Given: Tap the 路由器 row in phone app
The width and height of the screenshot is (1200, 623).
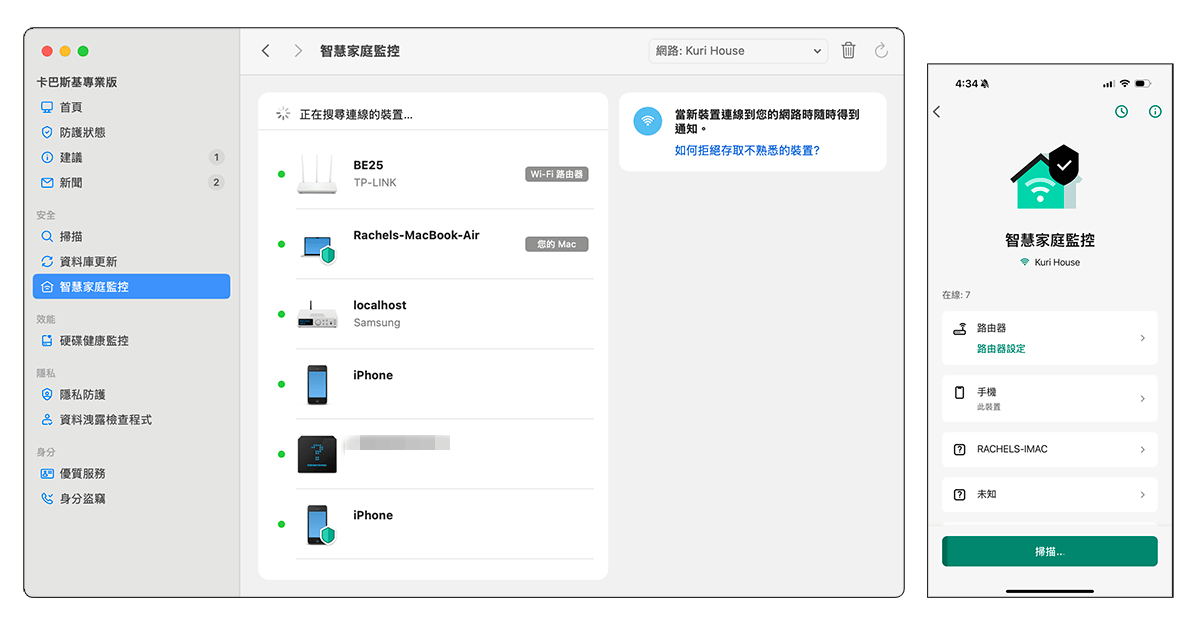Looking at the screenshot, I should pyautogui.click(x=1050, y=338).
